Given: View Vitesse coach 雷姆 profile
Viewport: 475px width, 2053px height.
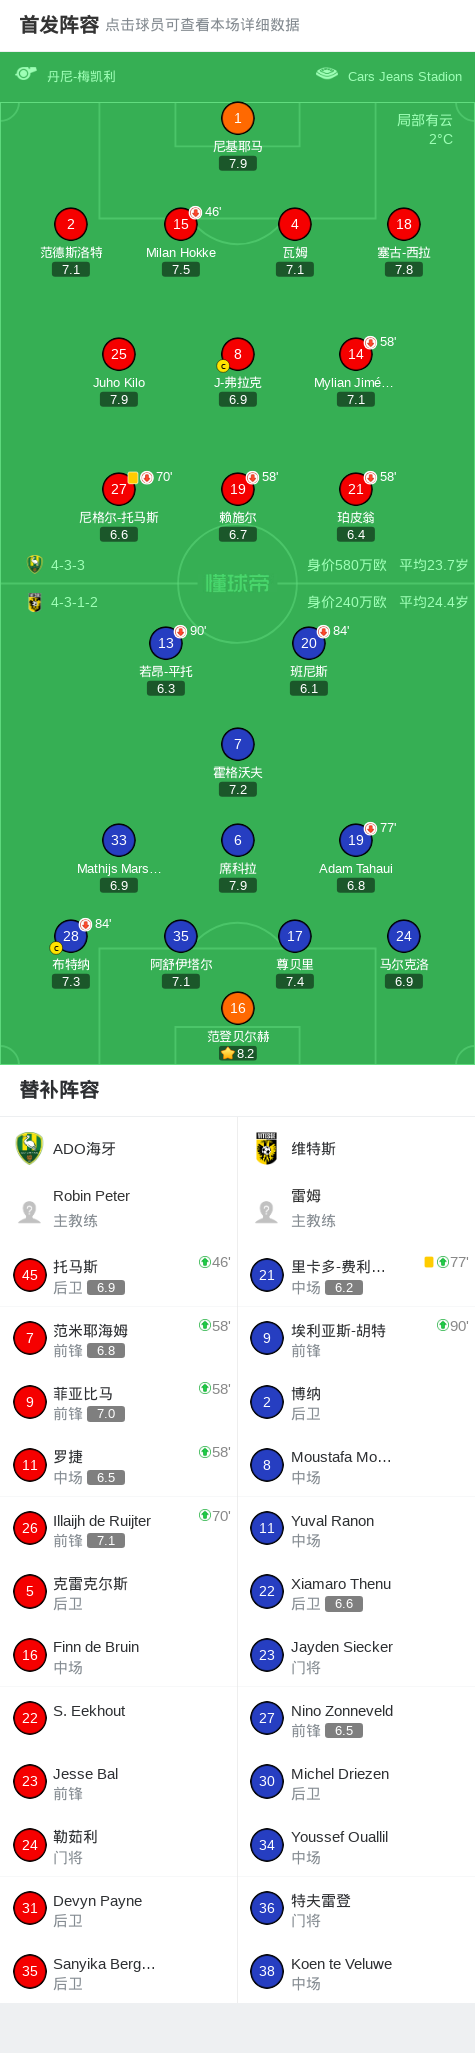Looking at the screenshot, I should [x=356, y=1208].
